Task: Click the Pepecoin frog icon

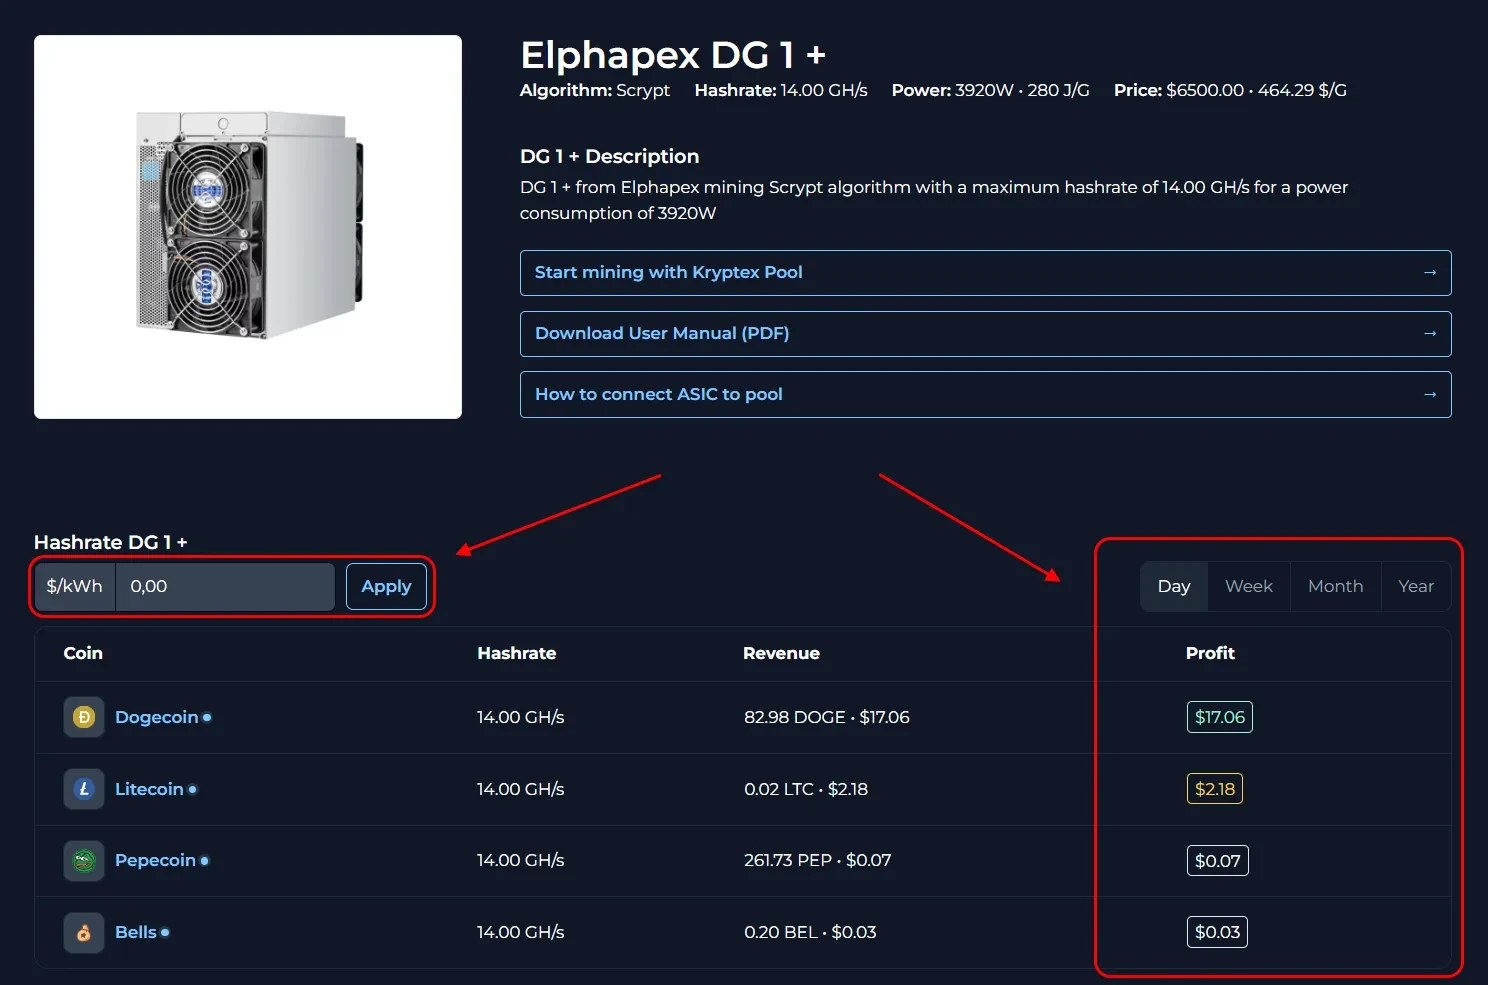Action: (x=84, y=861)
